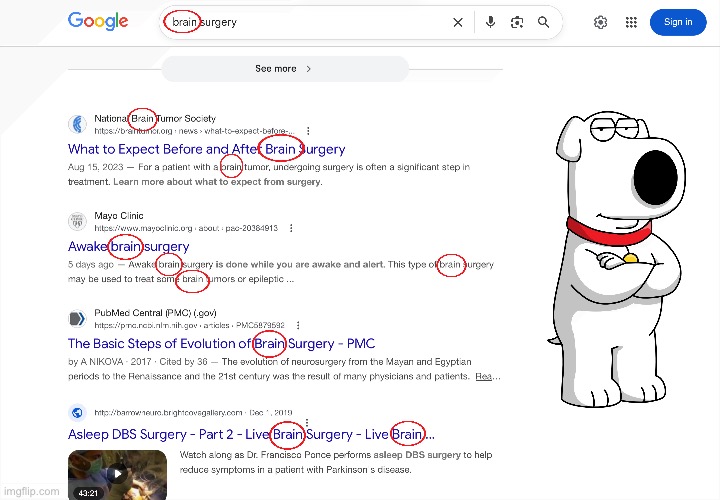Start voice search with microphone icon
720x500 pixels.
click(x=490, y=22)
